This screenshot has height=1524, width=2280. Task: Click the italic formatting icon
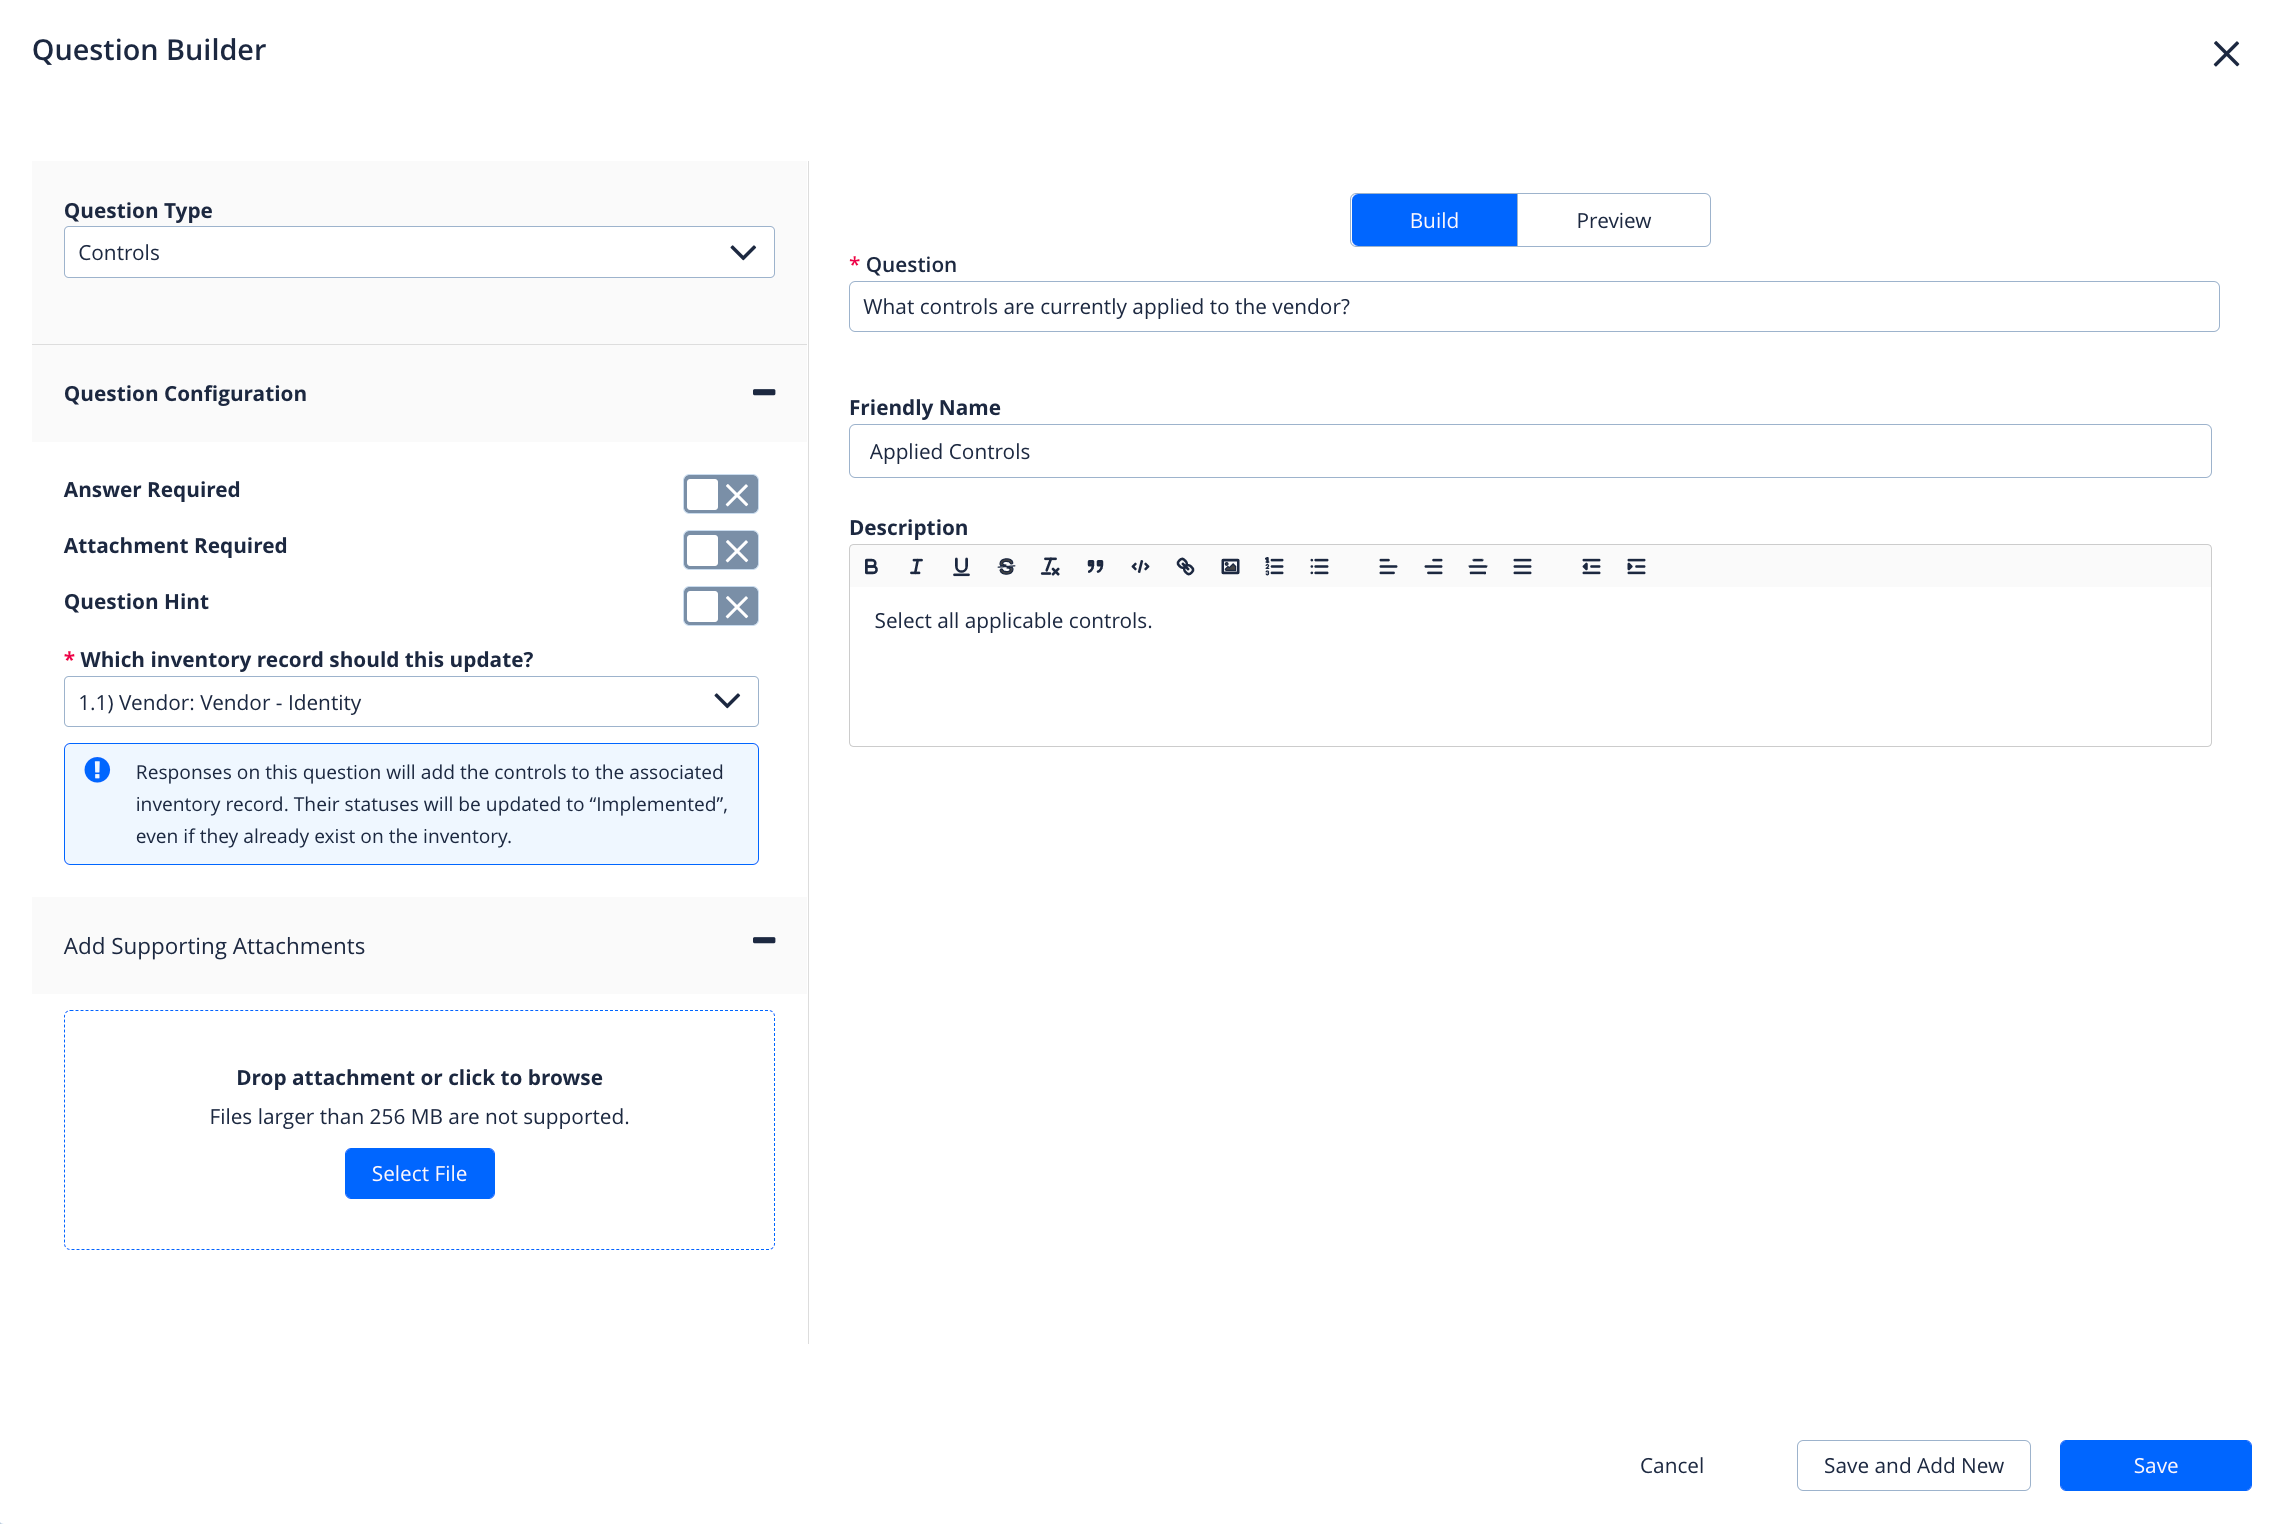click(916, 567)
